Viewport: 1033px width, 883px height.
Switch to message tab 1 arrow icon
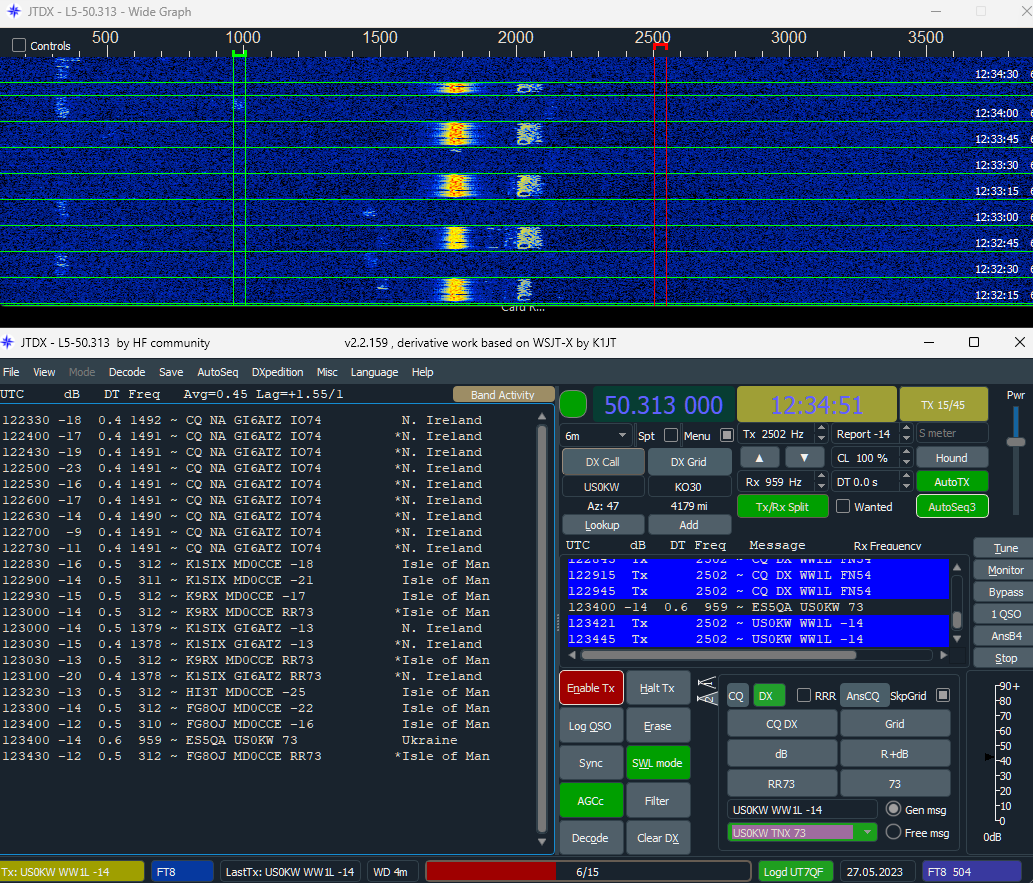click(706, 682)
